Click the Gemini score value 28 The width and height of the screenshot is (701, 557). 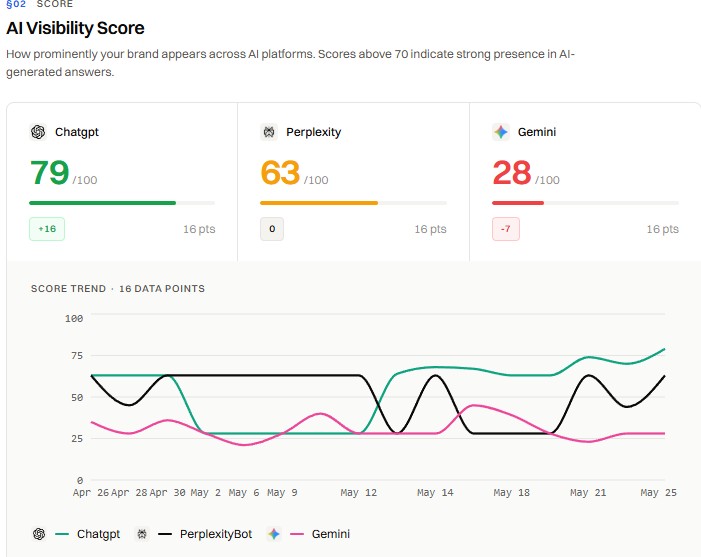pyautogui.click(x=512, y=173)
